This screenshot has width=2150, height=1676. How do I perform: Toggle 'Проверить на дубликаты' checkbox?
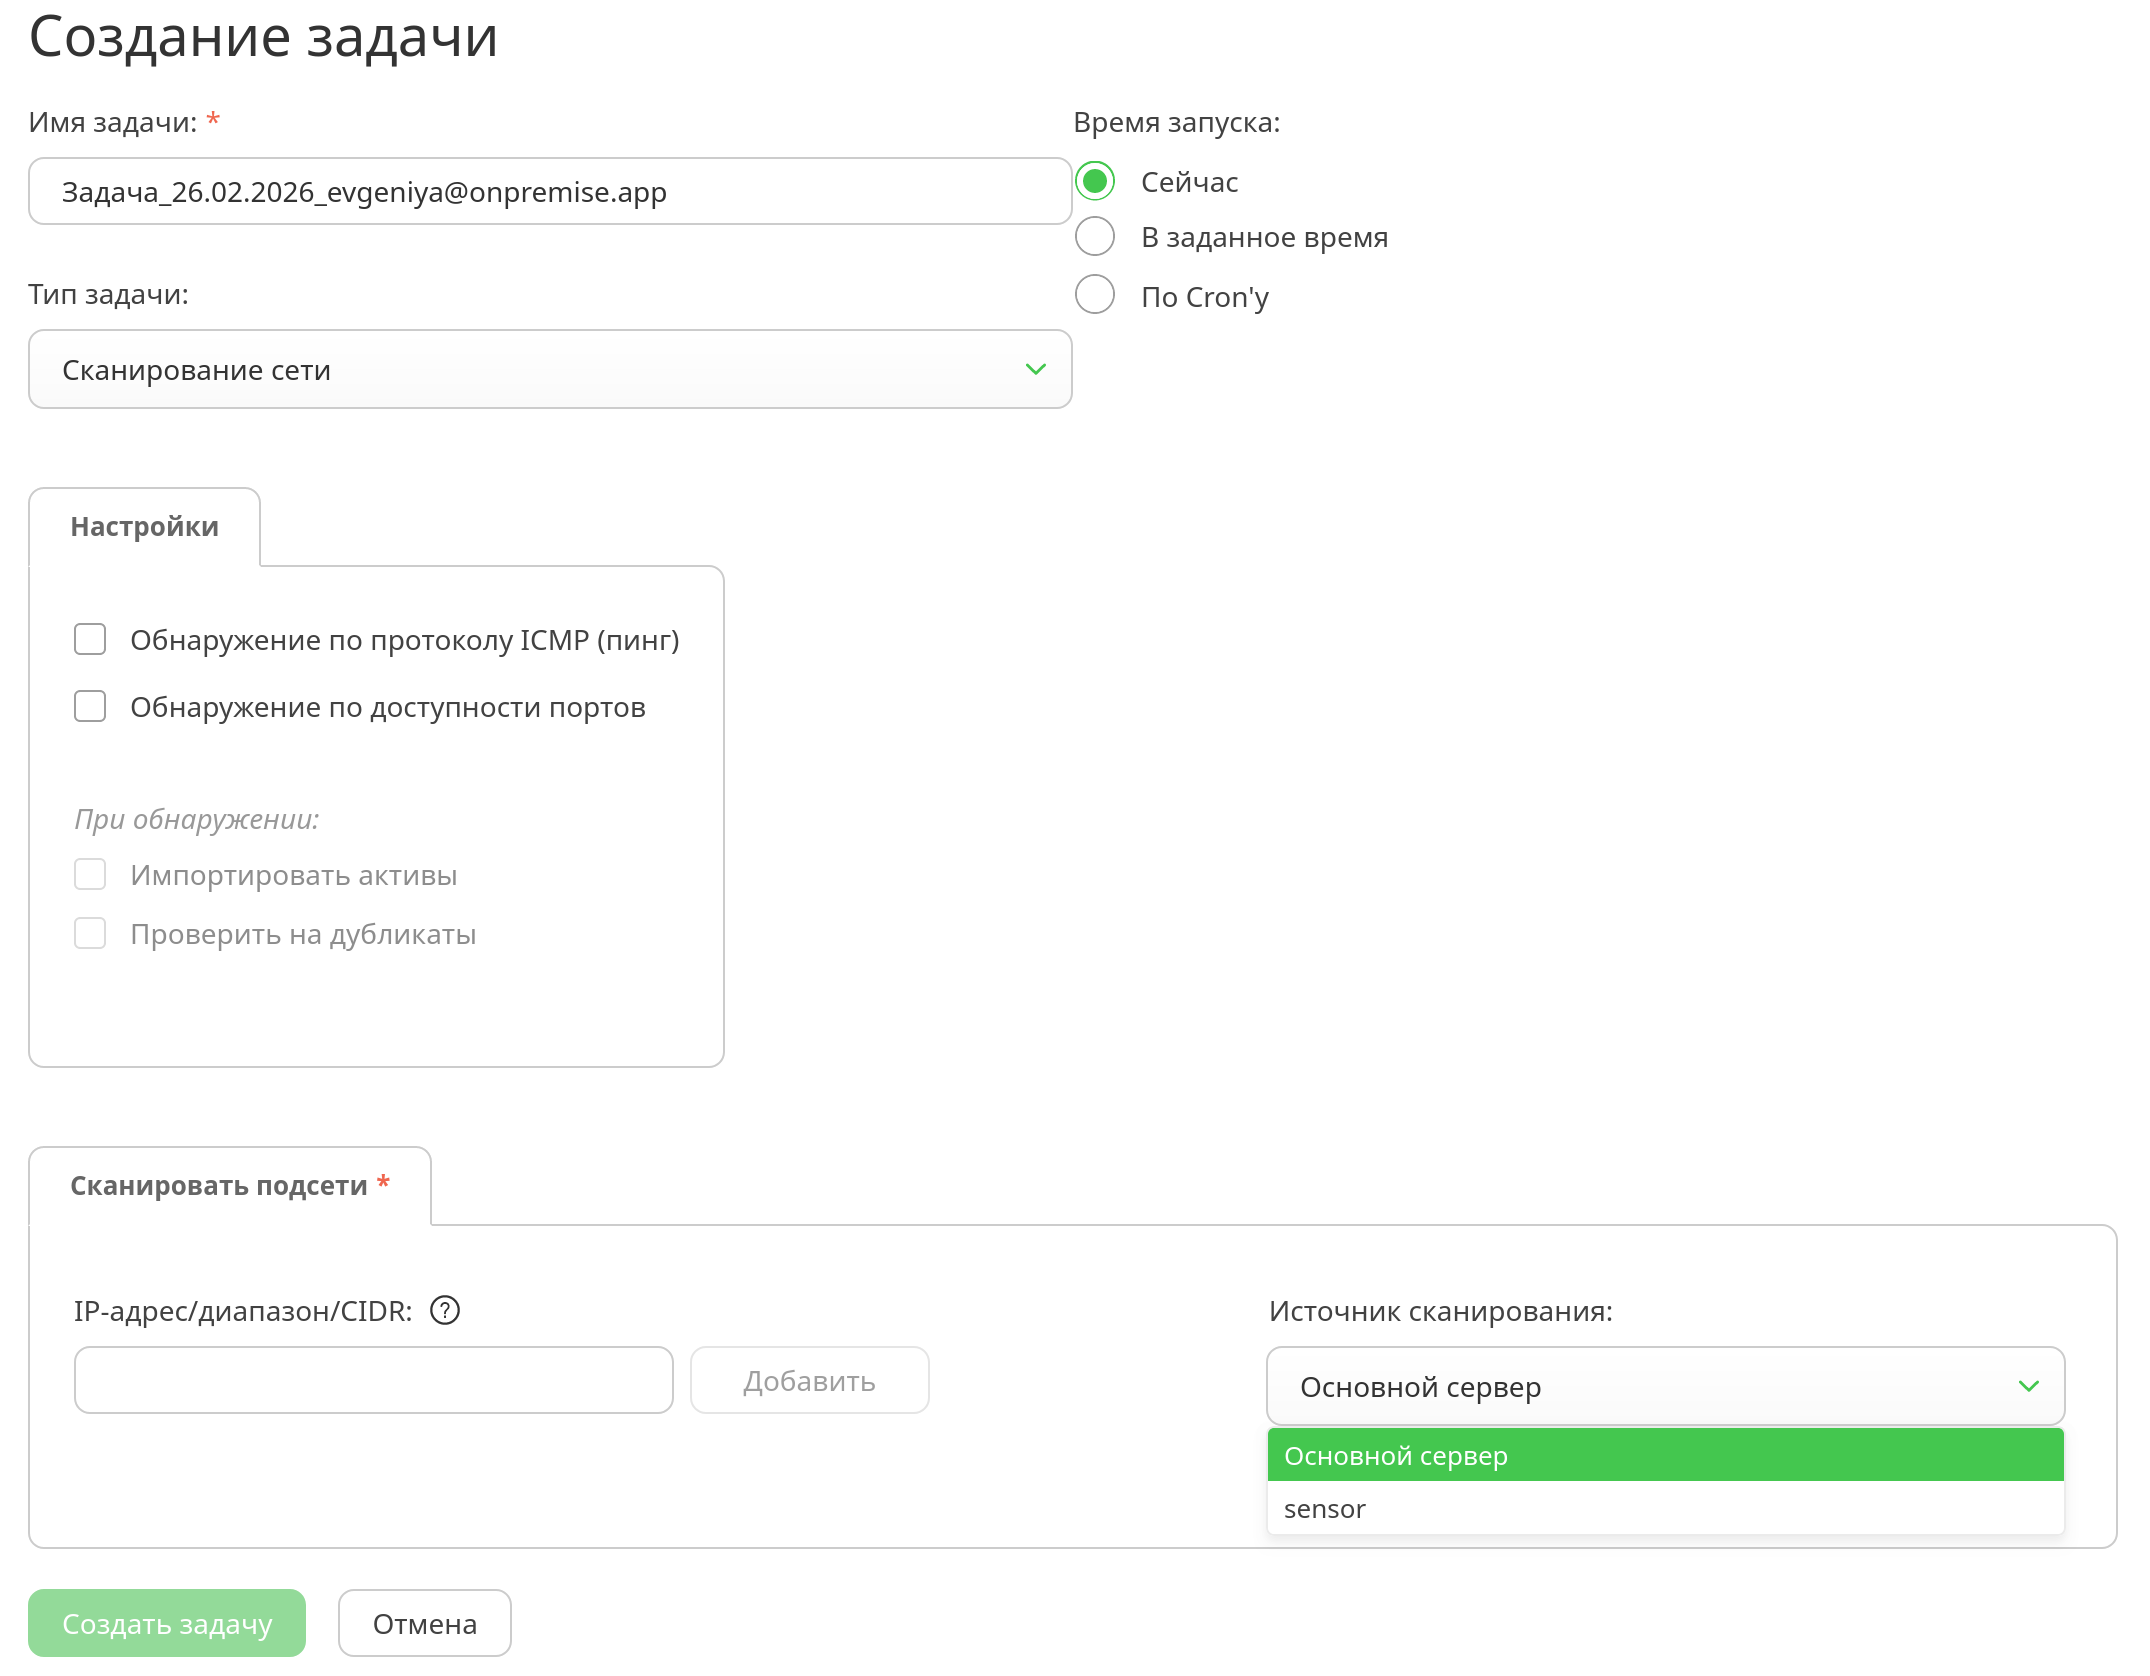(x=90, y=933)
